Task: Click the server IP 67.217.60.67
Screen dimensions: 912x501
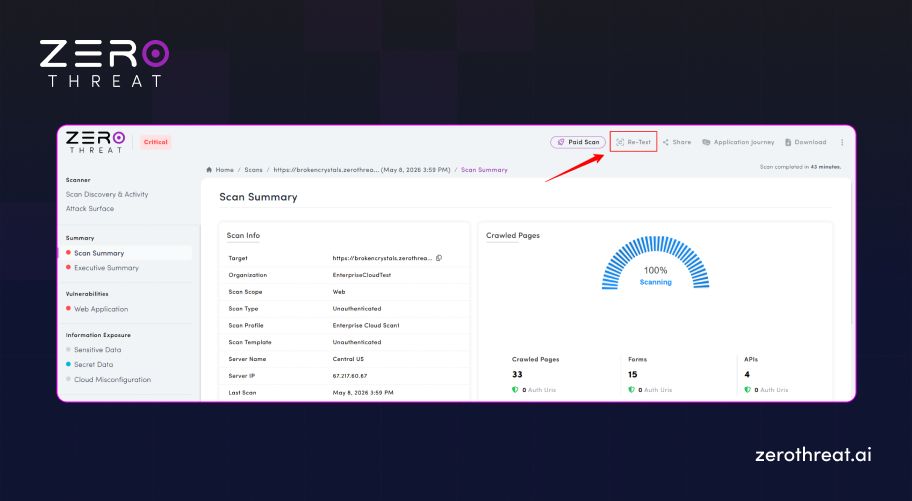Action: [x=350, y=376]
